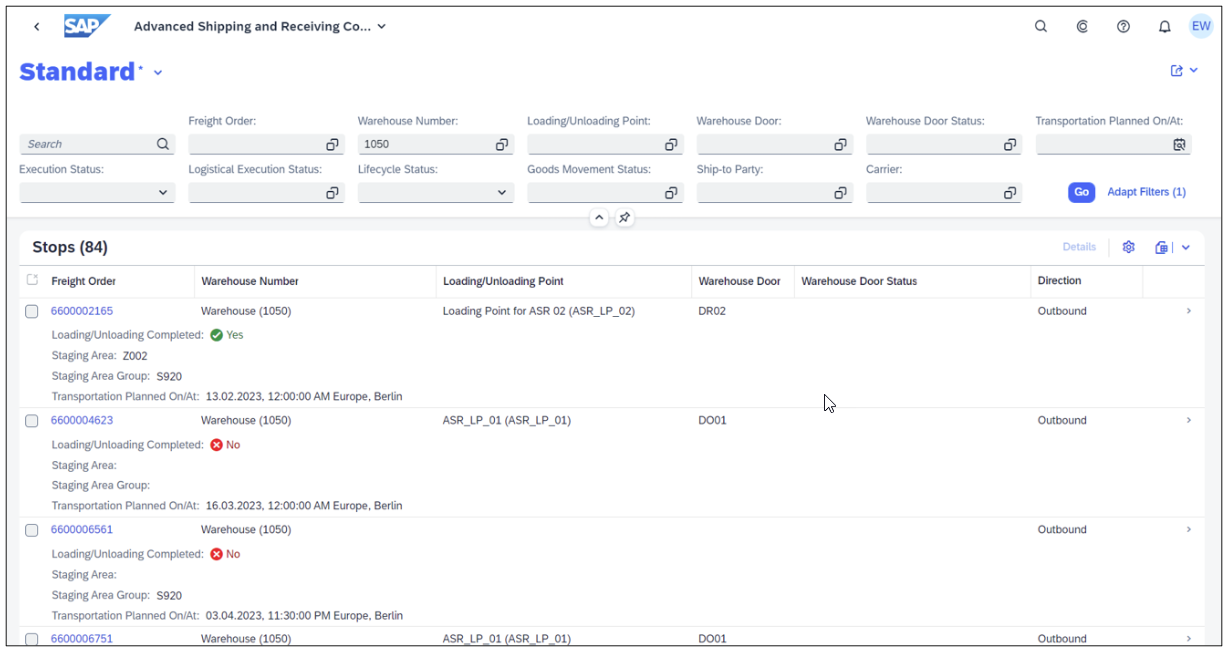Click the DR02 warehouse door cell
1226x650 pixels.
pyautogui.click(x=712, y=311)
